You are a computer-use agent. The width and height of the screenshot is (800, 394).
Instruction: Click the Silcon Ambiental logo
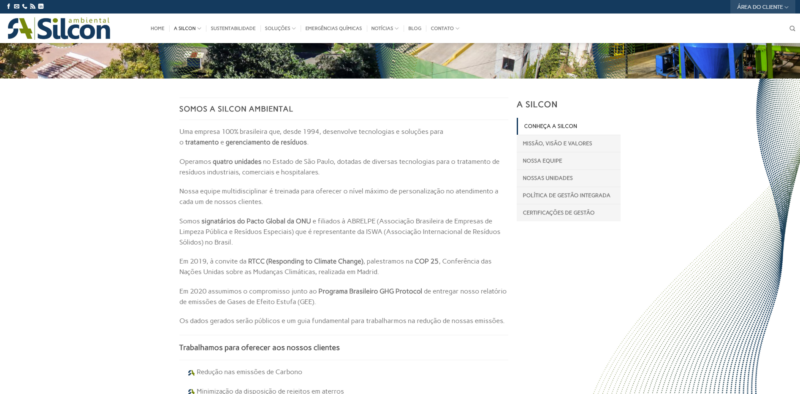click(x=59, y=29)
